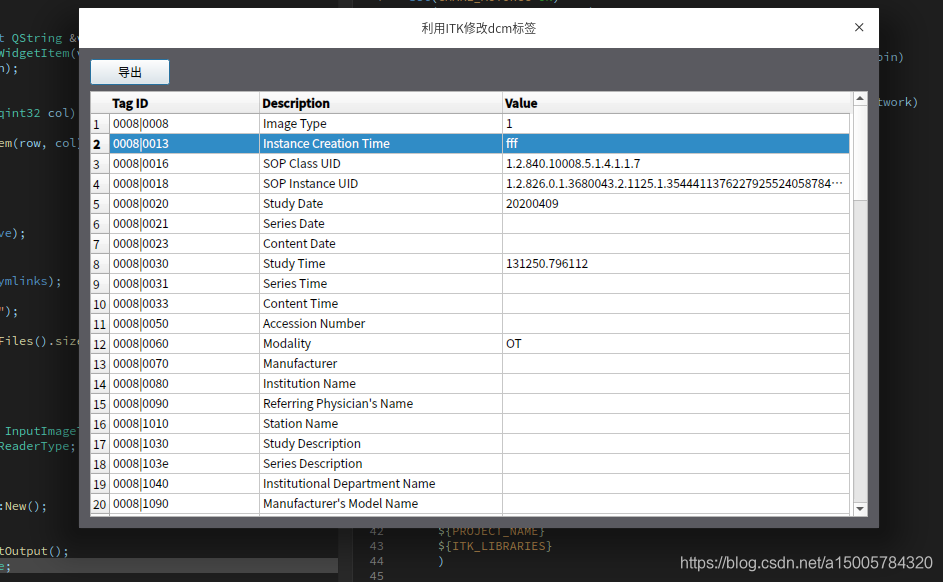Select the Instance Creation Time cell
Image resolution: width=943 pixels, height=582 pixels.
(381, 144)
